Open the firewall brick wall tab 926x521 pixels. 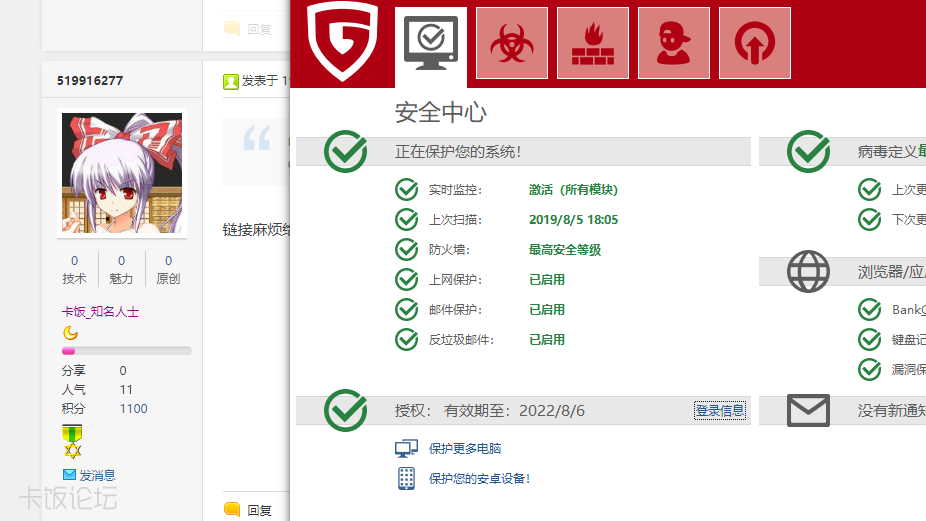[x=592, y=43]
